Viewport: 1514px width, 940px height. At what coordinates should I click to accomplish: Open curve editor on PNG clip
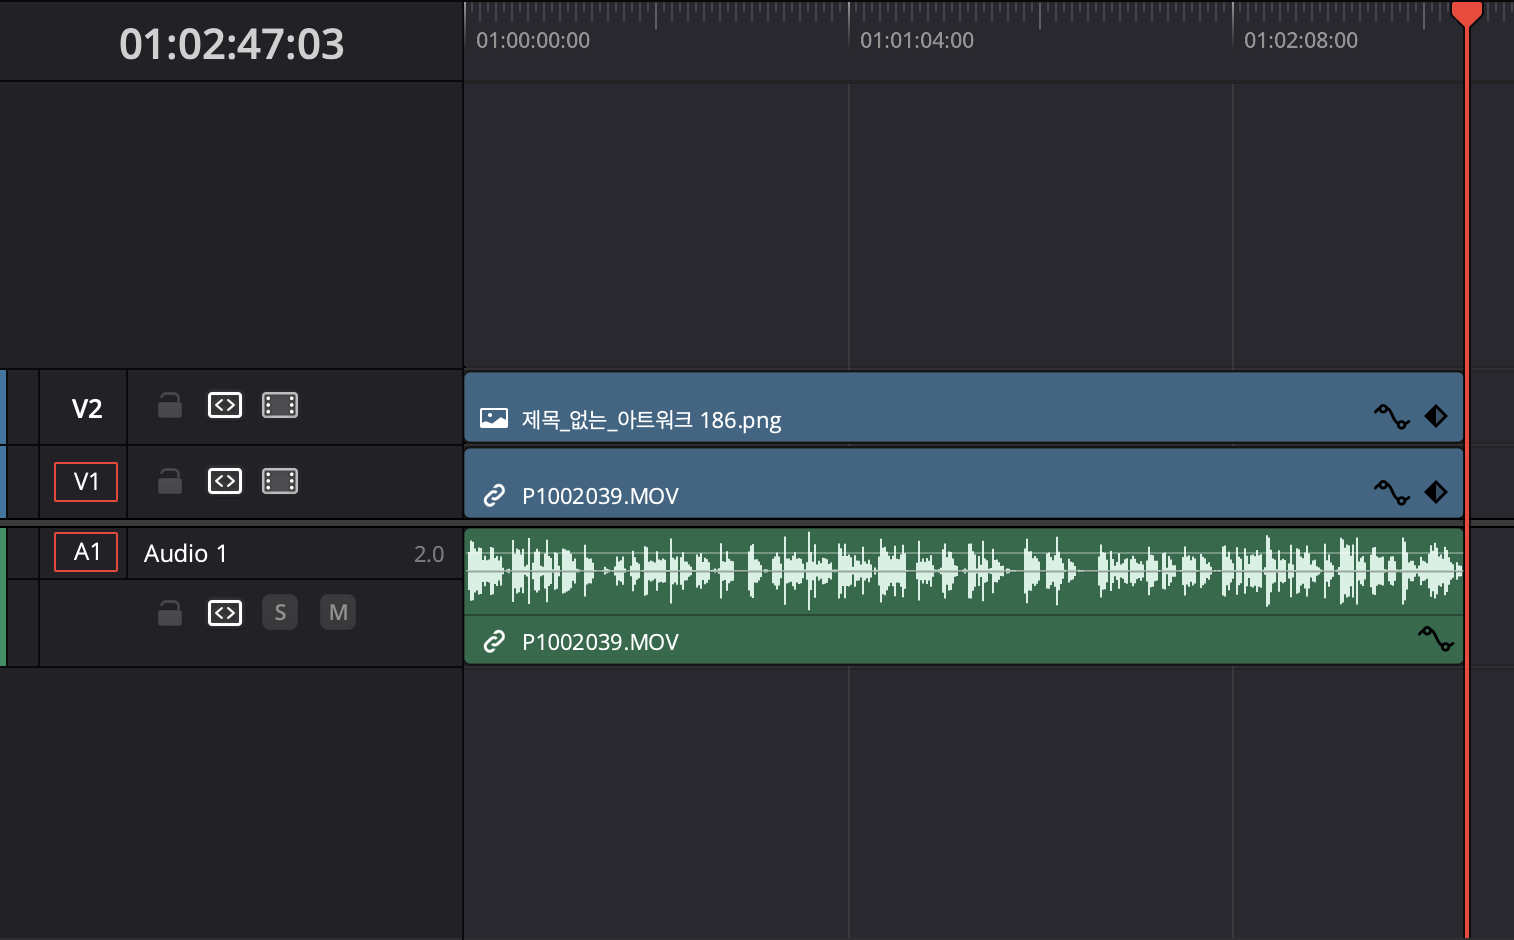[1391, 416]
